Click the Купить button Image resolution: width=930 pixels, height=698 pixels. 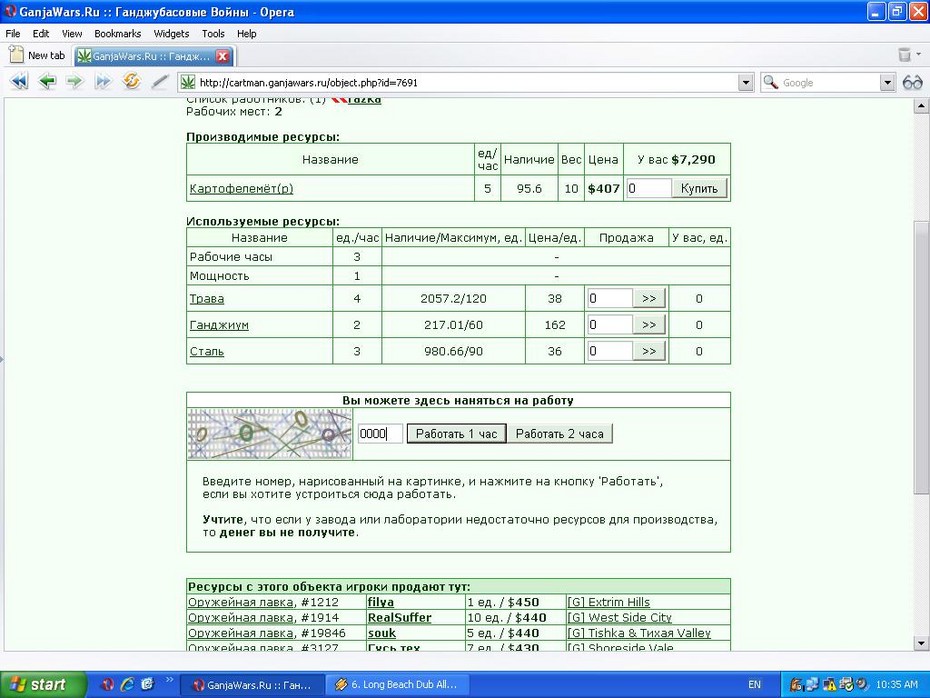[699, 189]
